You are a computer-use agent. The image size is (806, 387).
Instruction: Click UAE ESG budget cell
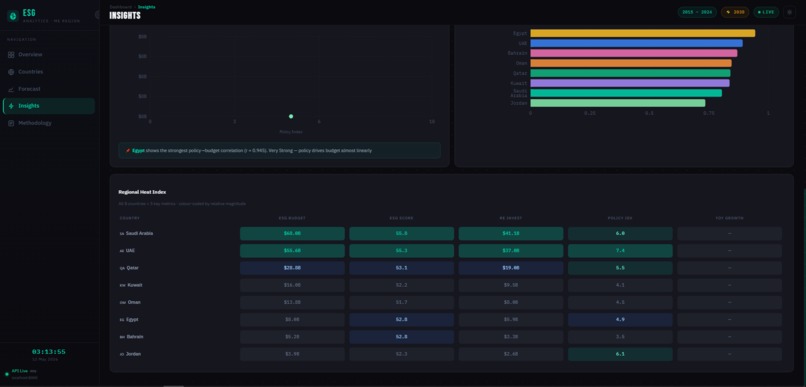pos(292,251)
